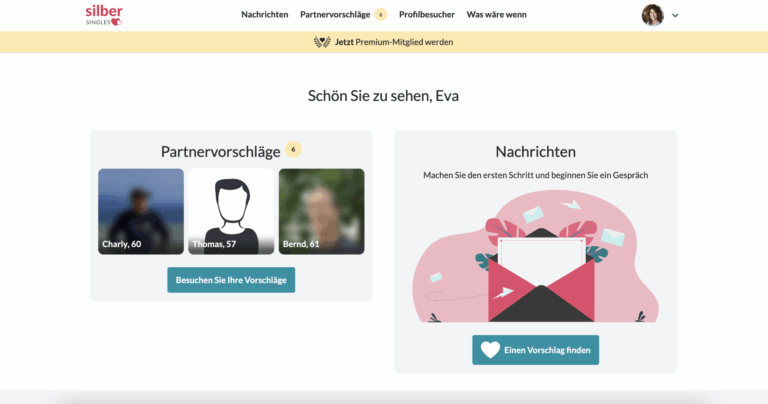Click the SilberSingles logo
Viewport: 768px width, 404px height.
[104, 15]
